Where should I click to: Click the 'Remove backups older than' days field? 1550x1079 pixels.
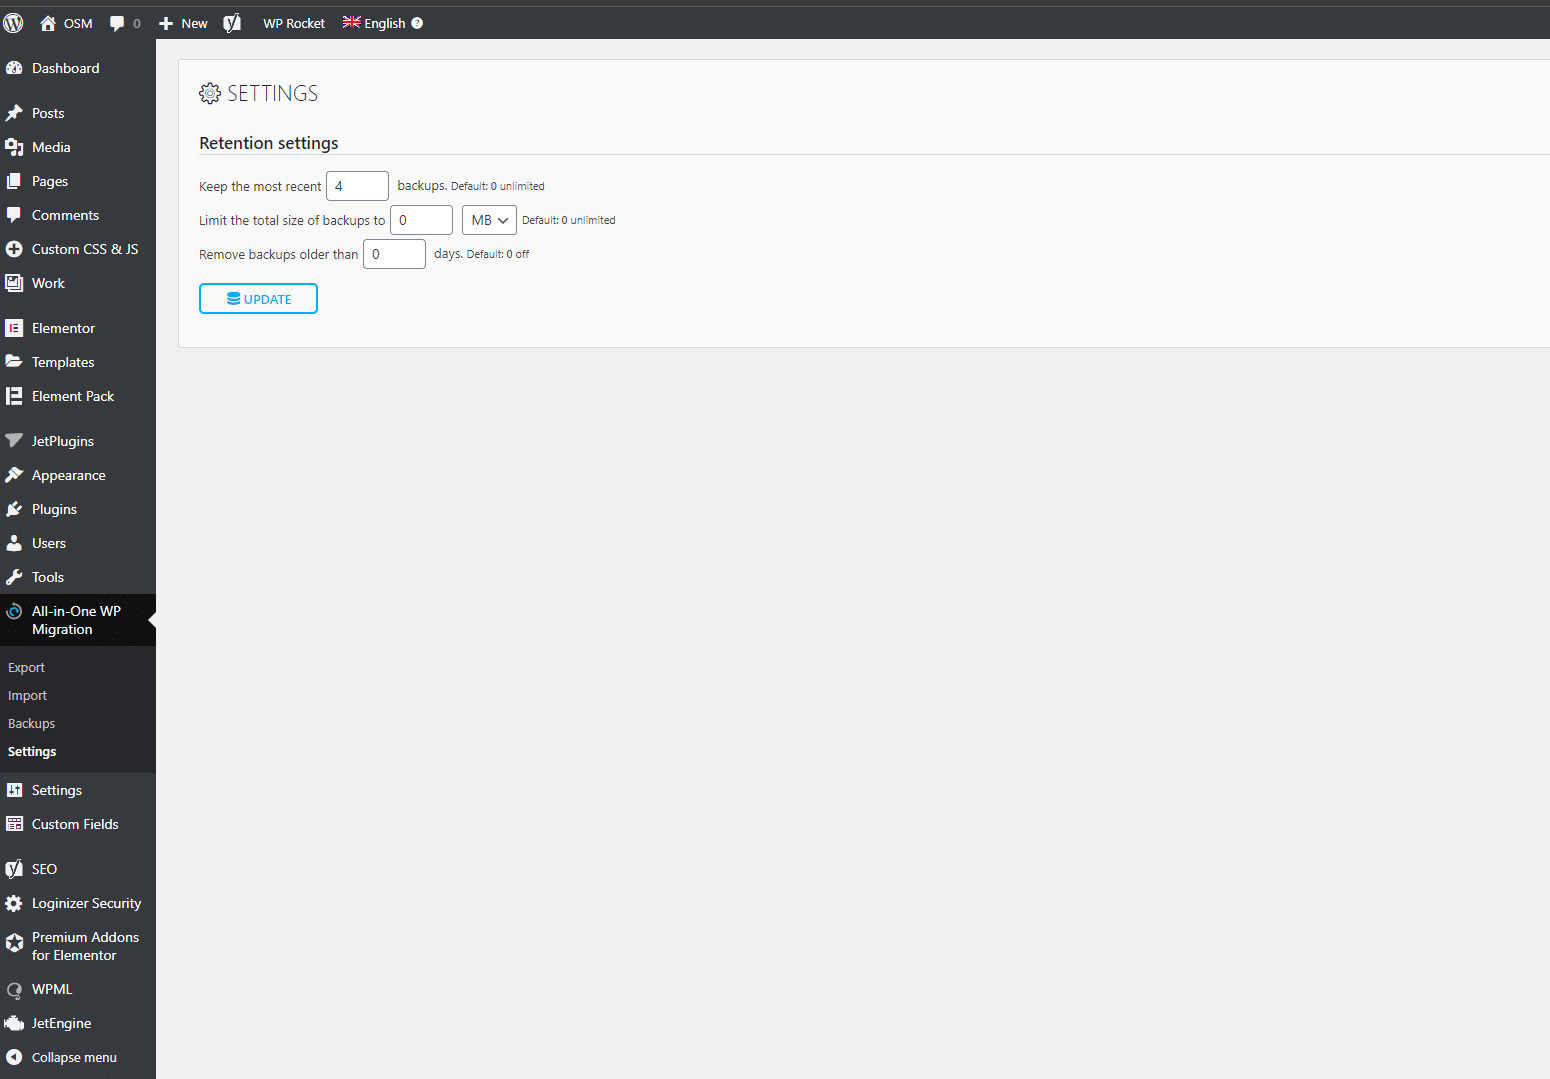point(394,254)
